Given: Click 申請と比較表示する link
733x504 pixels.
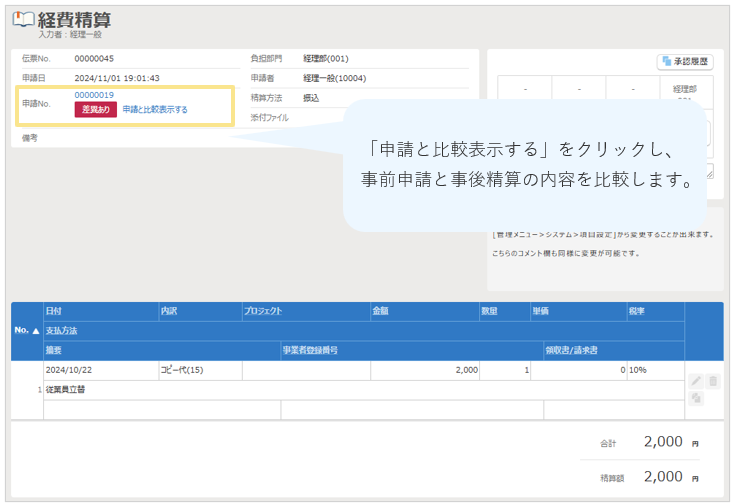Looking at the screenshot, I should click(x=155, y=109).
